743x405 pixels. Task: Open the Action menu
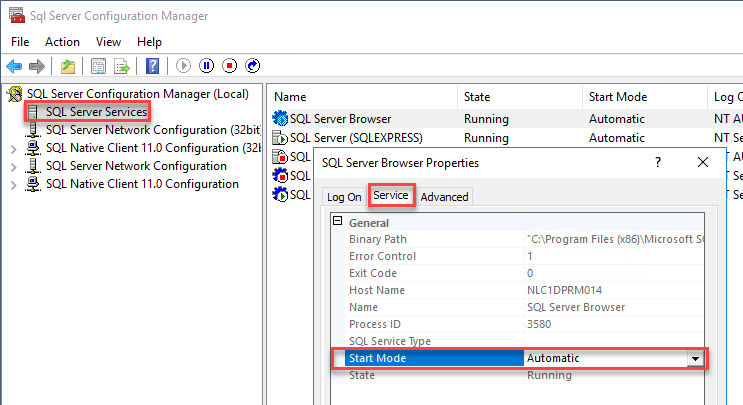[62, 42]
